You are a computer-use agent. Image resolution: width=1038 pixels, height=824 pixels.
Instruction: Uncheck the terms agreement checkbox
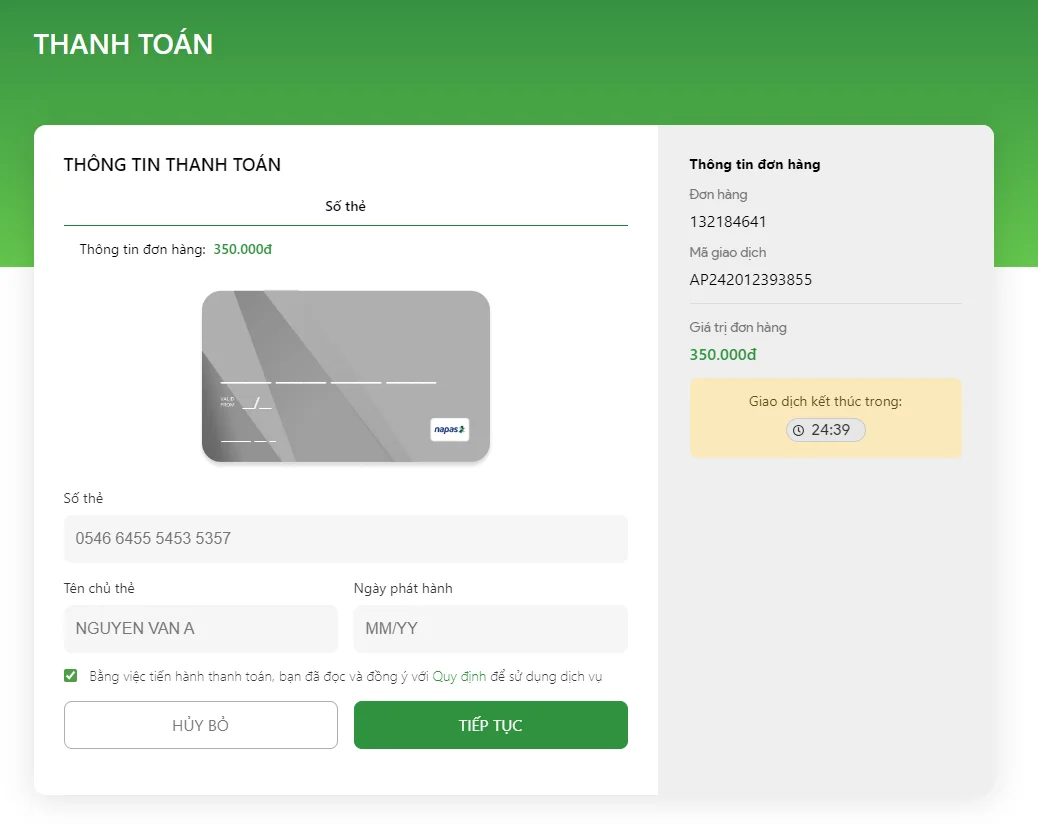click(71, 676)
